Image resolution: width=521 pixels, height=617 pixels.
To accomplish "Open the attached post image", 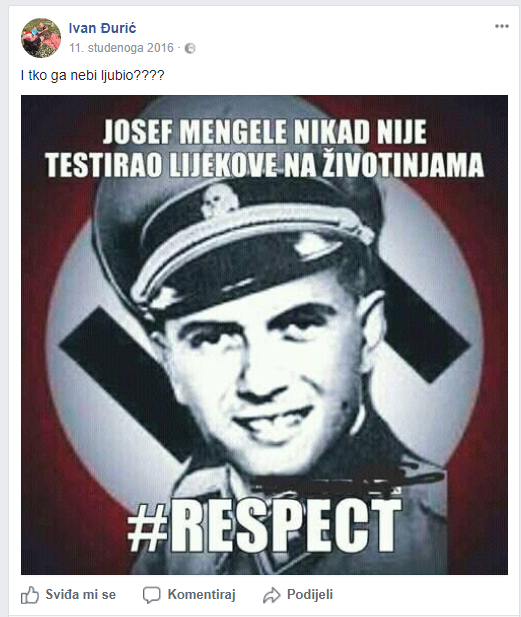I will [x=264, y=335].
